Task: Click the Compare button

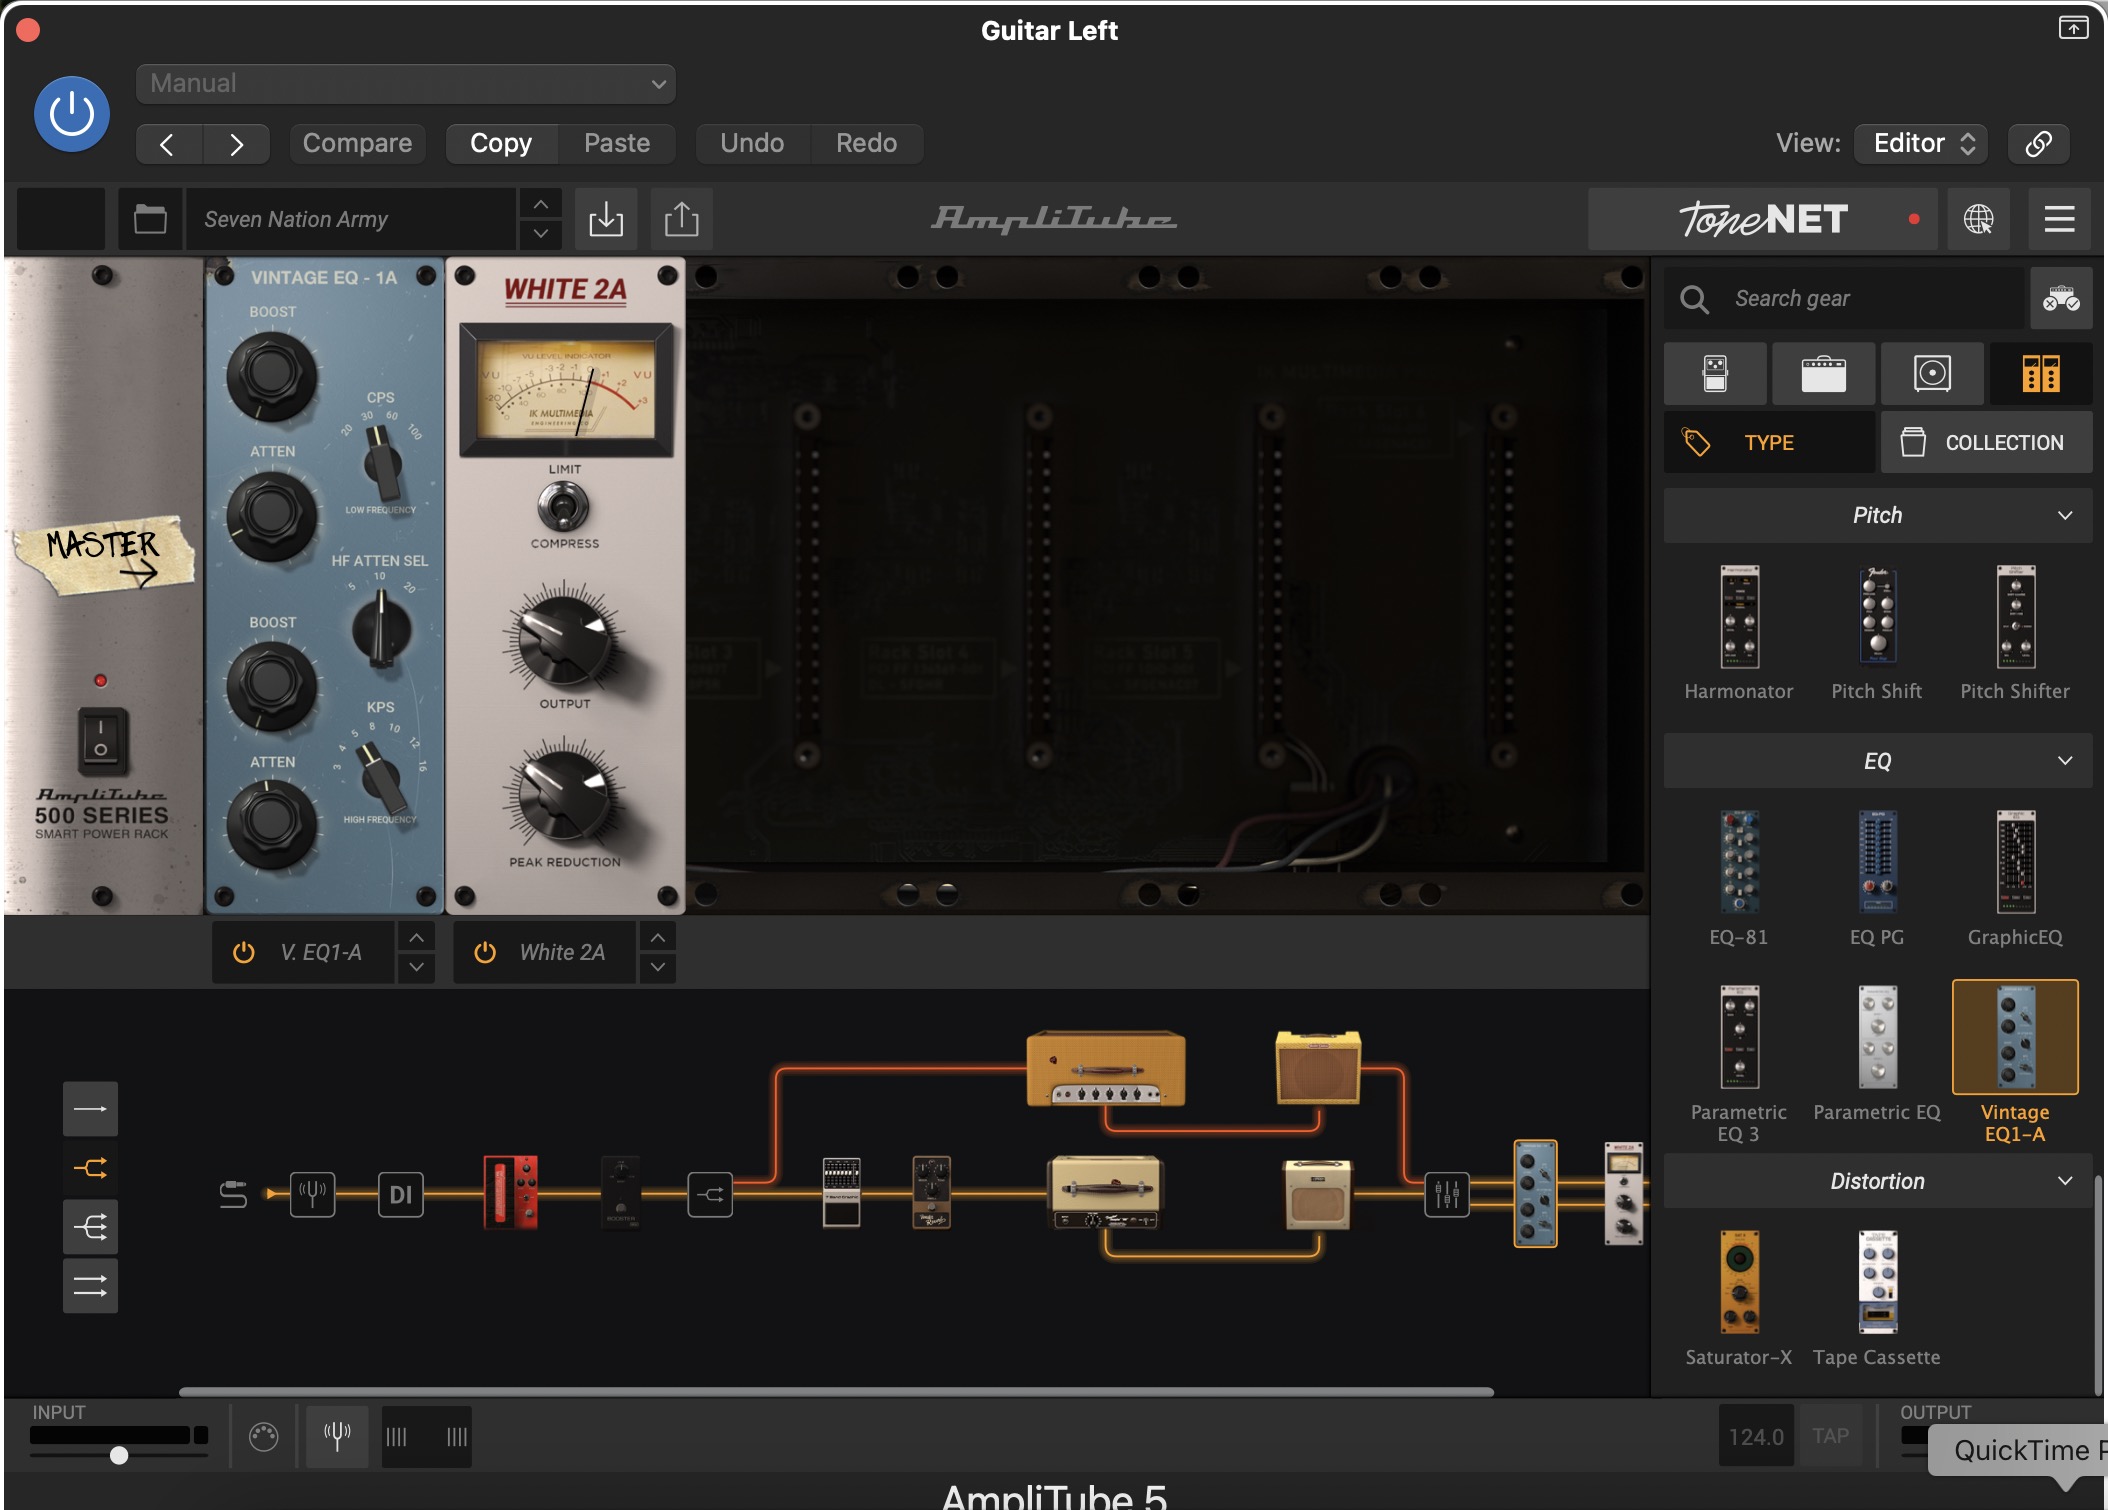Action: pyautogui.click(x=357, y=144)
